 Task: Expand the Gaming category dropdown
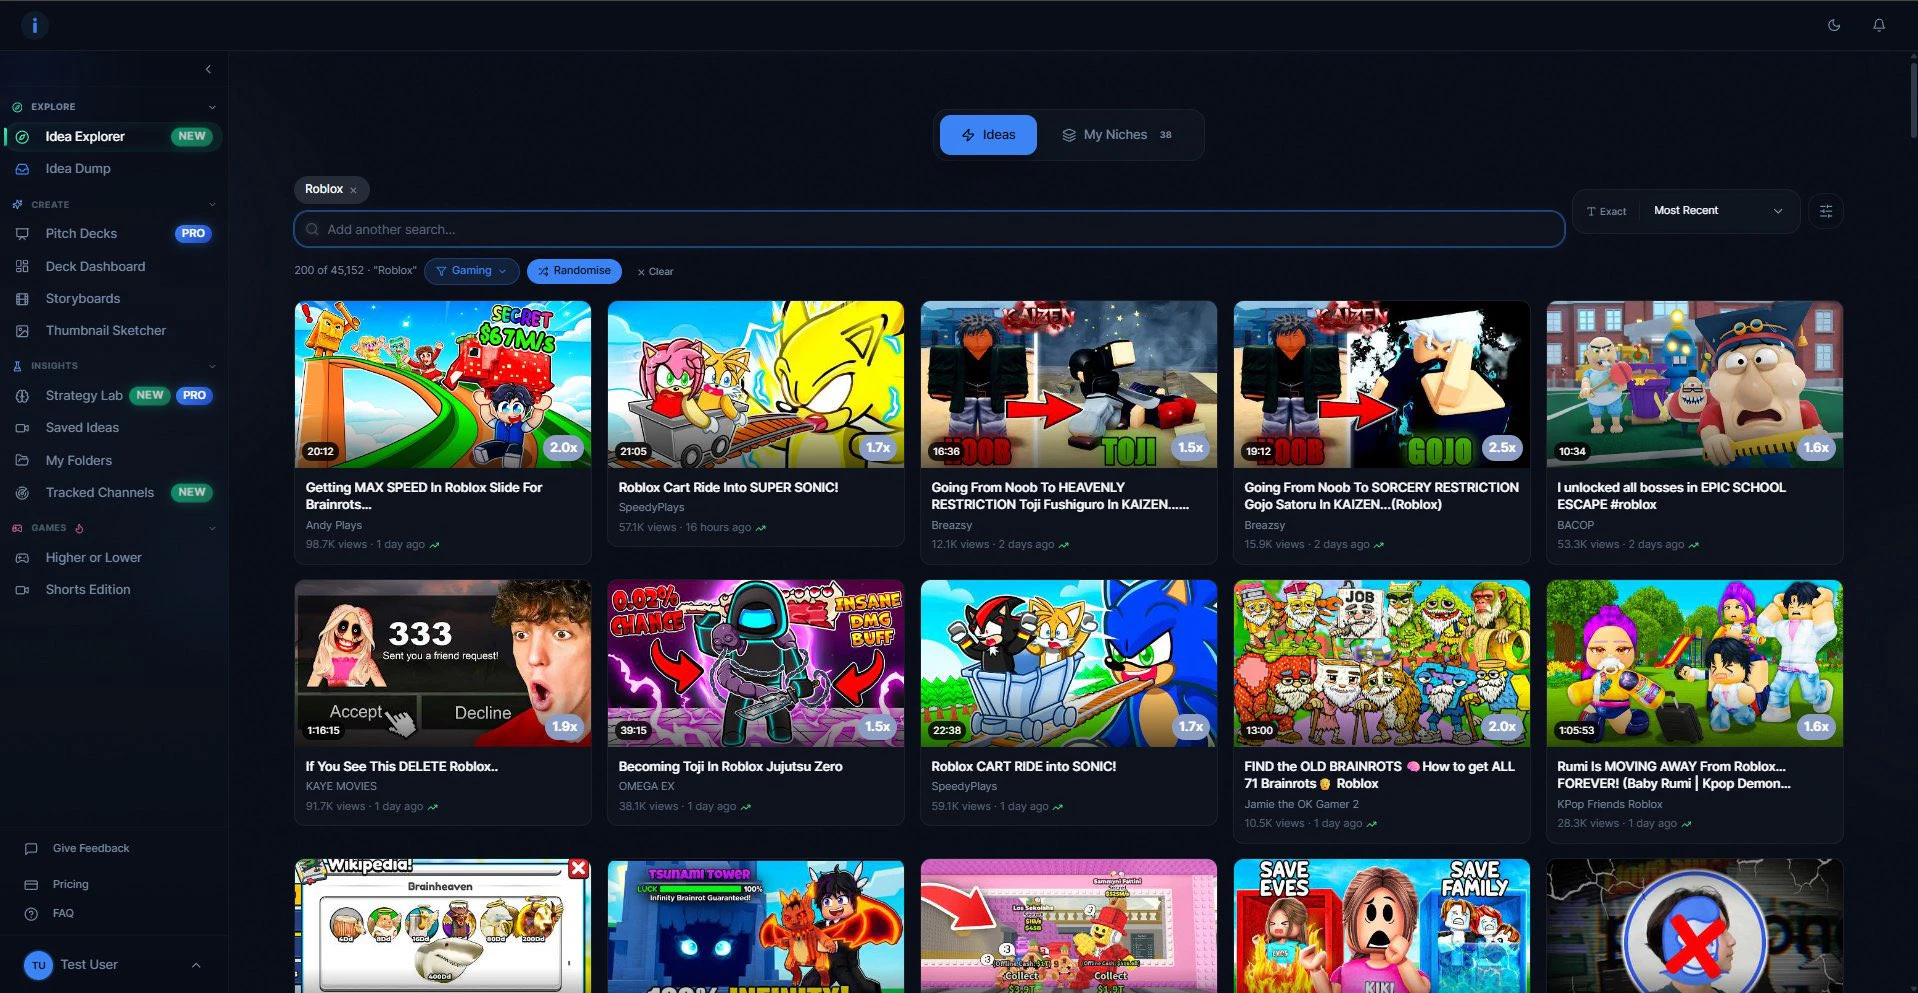tap(471, 271)
